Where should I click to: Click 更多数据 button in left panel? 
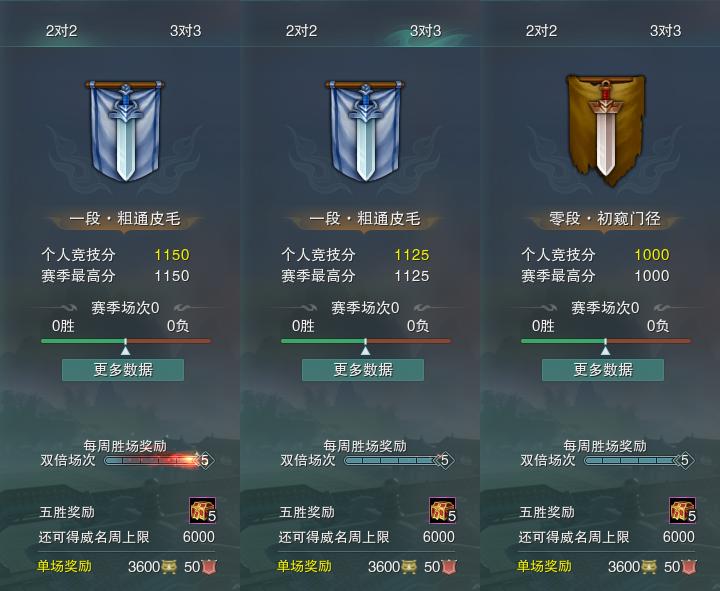click(x=123, y=370)
